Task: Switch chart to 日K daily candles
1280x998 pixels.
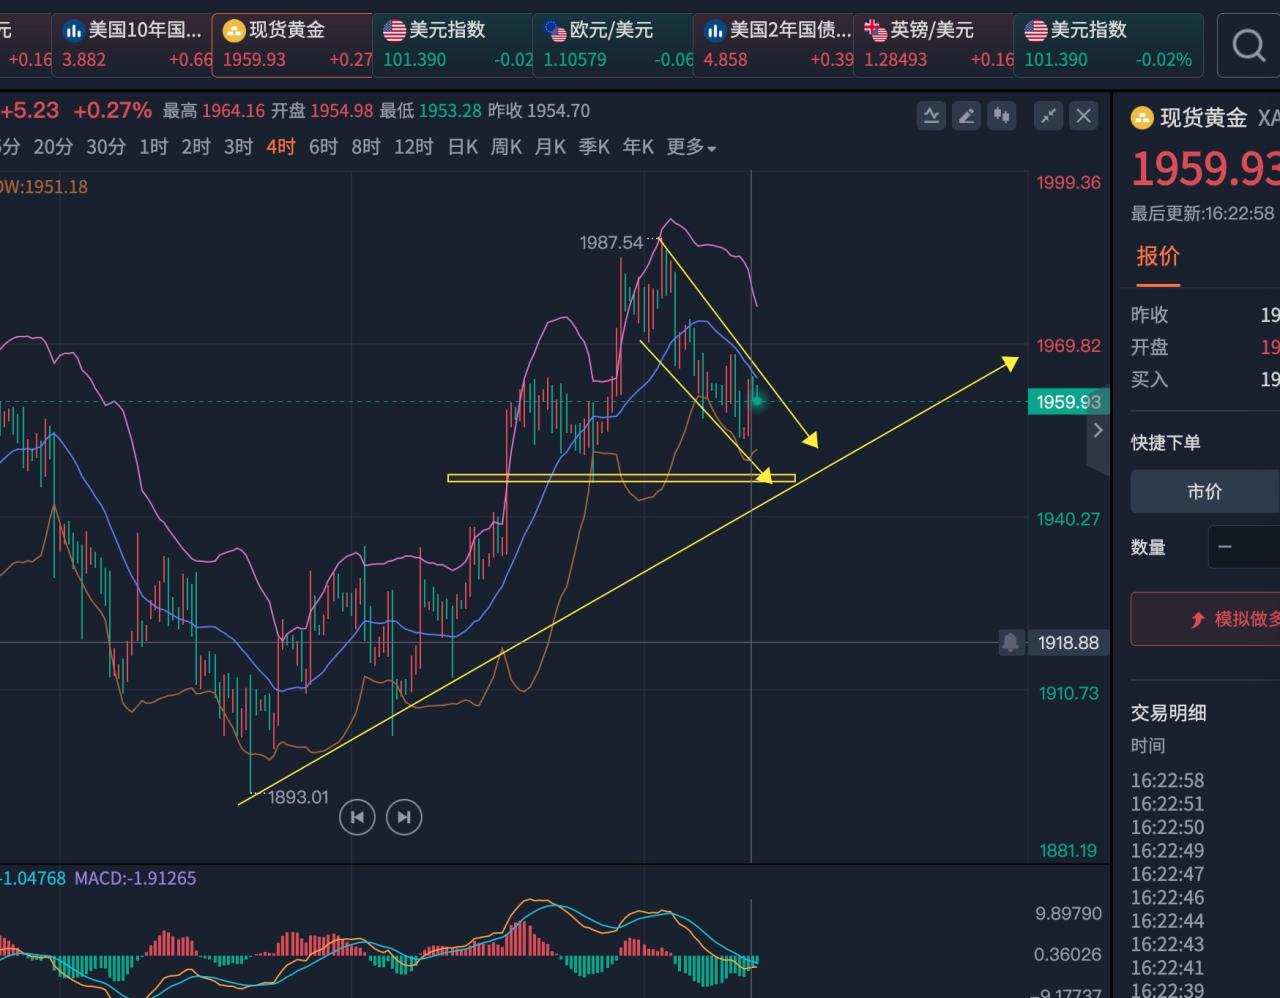Action: click(463, 147)
